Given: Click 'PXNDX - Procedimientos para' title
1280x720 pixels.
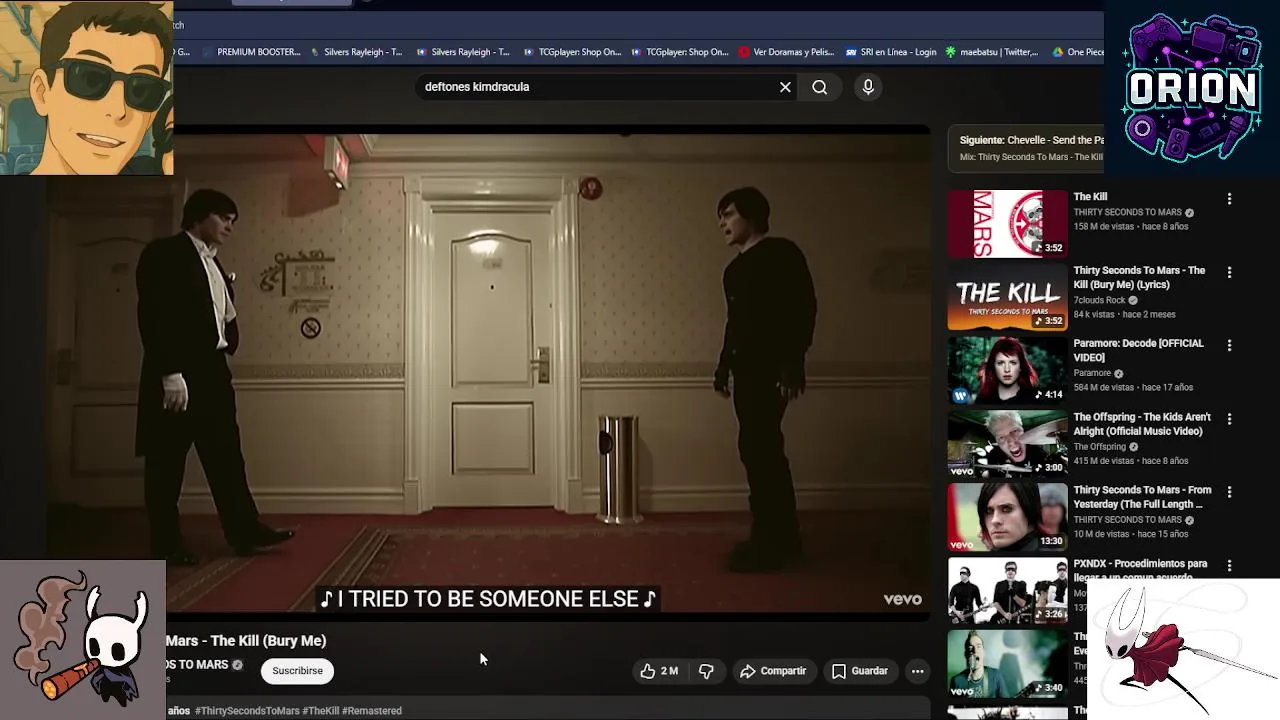Looking at the screenshot, I should (x=1140, y=564).
